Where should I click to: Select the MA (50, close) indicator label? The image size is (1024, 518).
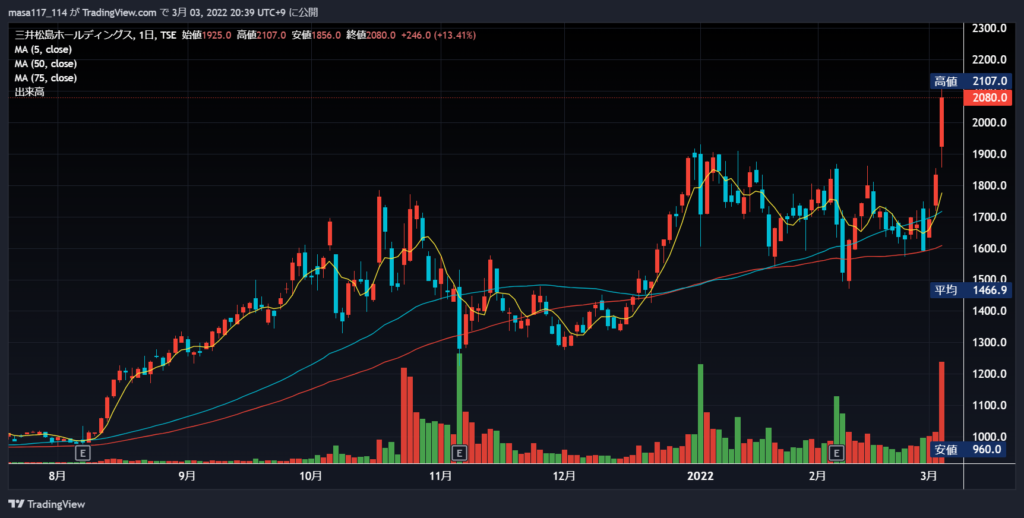coord(46,64)
